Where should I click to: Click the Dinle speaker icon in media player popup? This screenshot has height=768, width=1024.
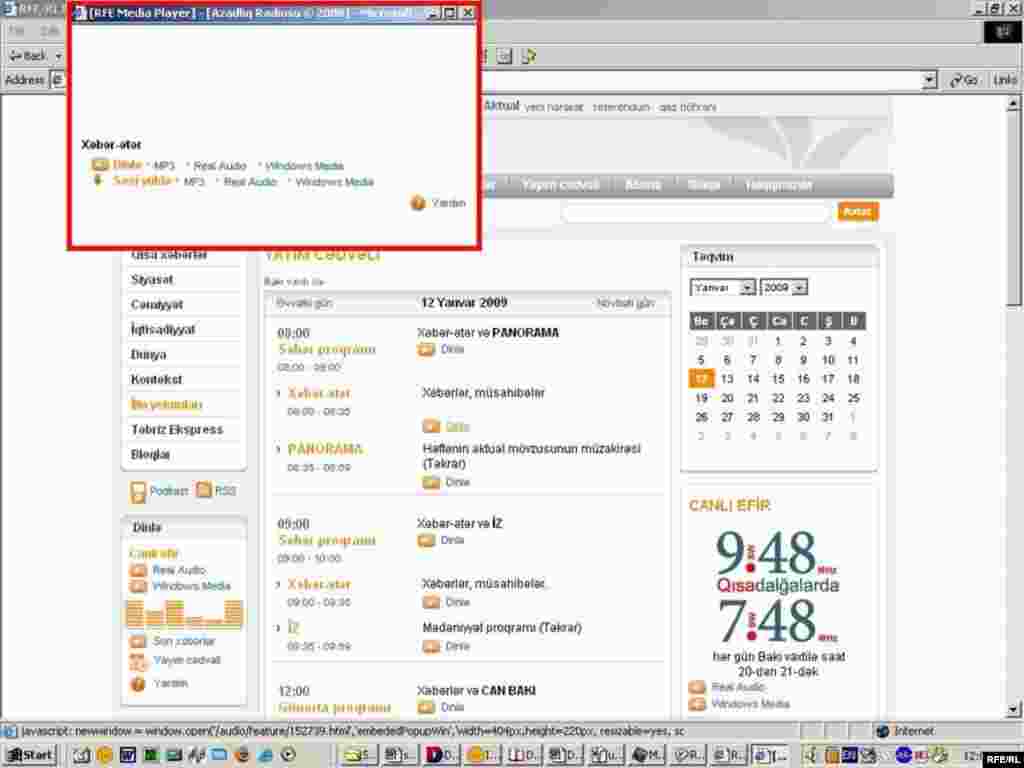(100, 165)
